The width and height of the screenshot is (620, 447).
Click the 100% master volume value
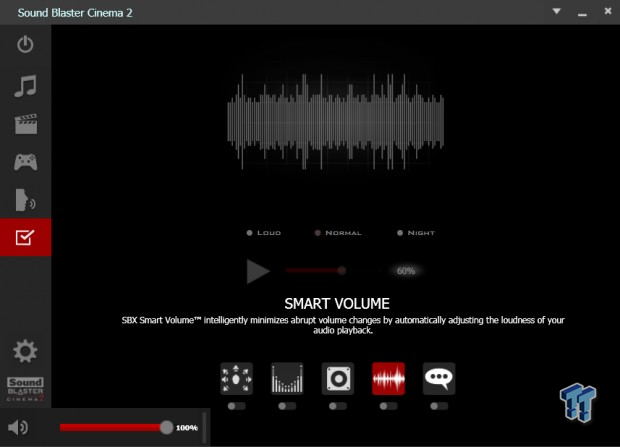coord(187,428)
